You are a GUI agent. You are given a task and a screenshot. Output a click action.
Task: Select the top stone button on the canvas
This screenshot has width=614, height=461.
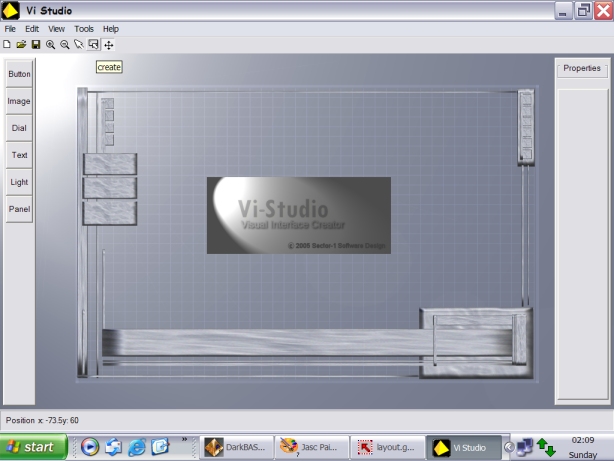(110, 164)
